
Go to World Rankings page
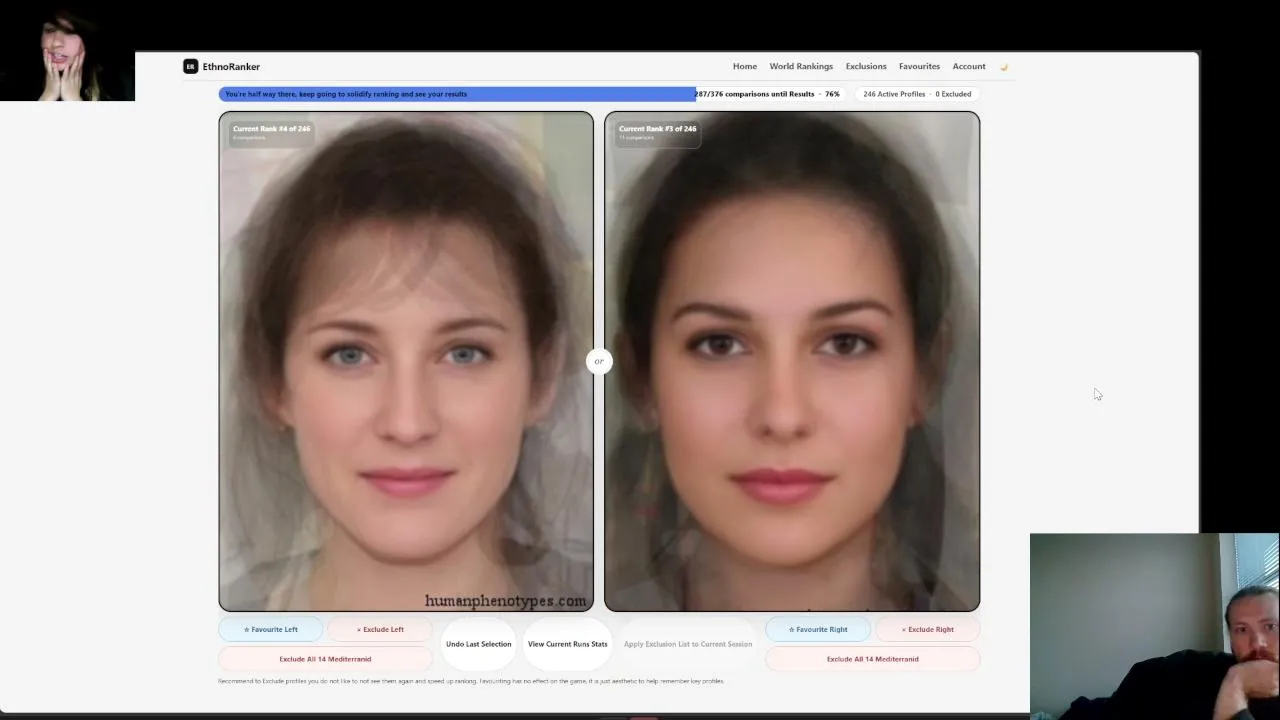[801, 66]
